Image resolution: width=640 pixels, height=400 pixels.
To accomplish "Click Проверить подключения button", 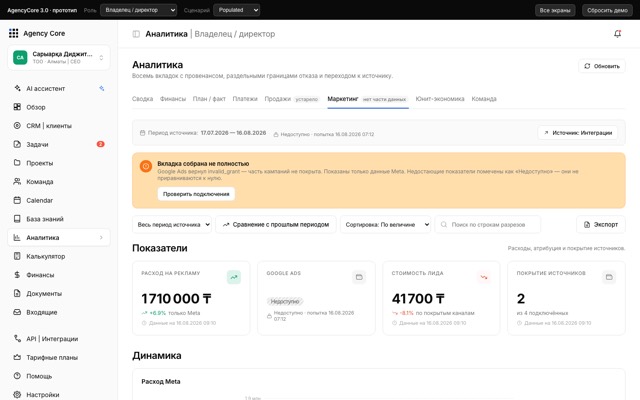I will (x=196, y=194).
